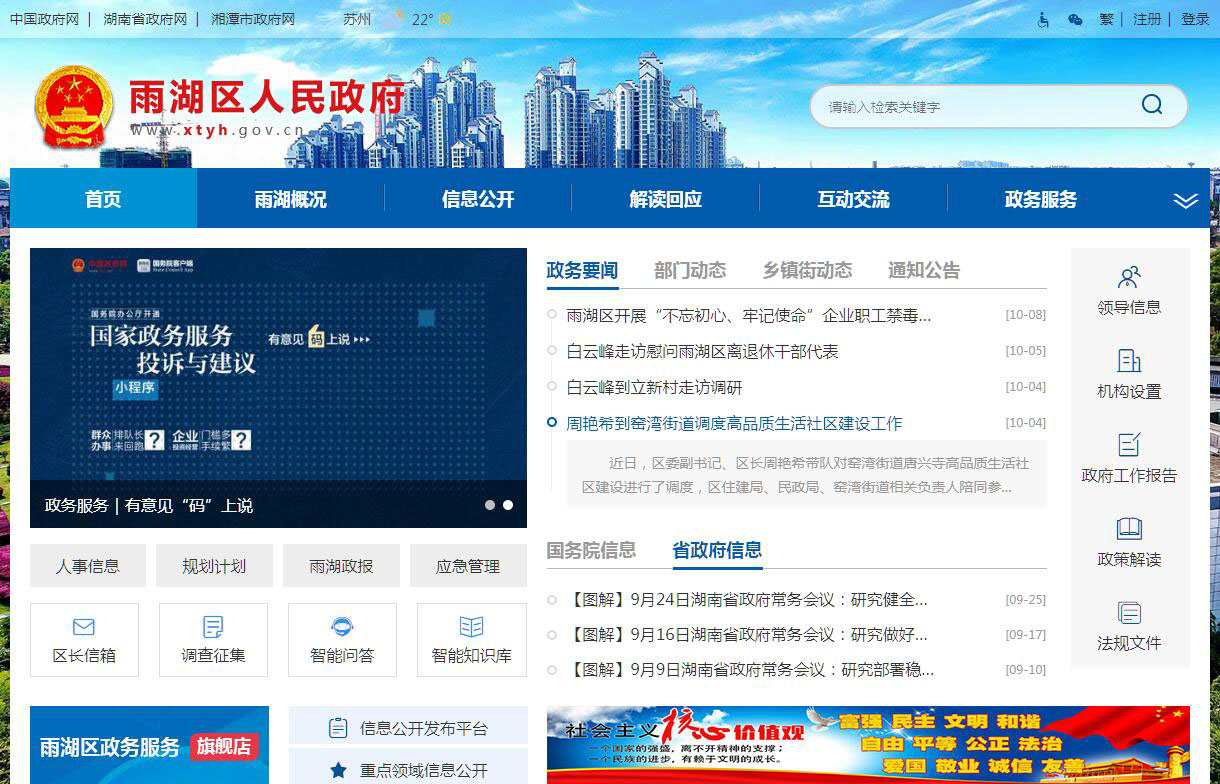The height and width of the screenshot is (784, 1220).
Task: Open 信息公开 navigation menu
Action: tap(478, 199)
